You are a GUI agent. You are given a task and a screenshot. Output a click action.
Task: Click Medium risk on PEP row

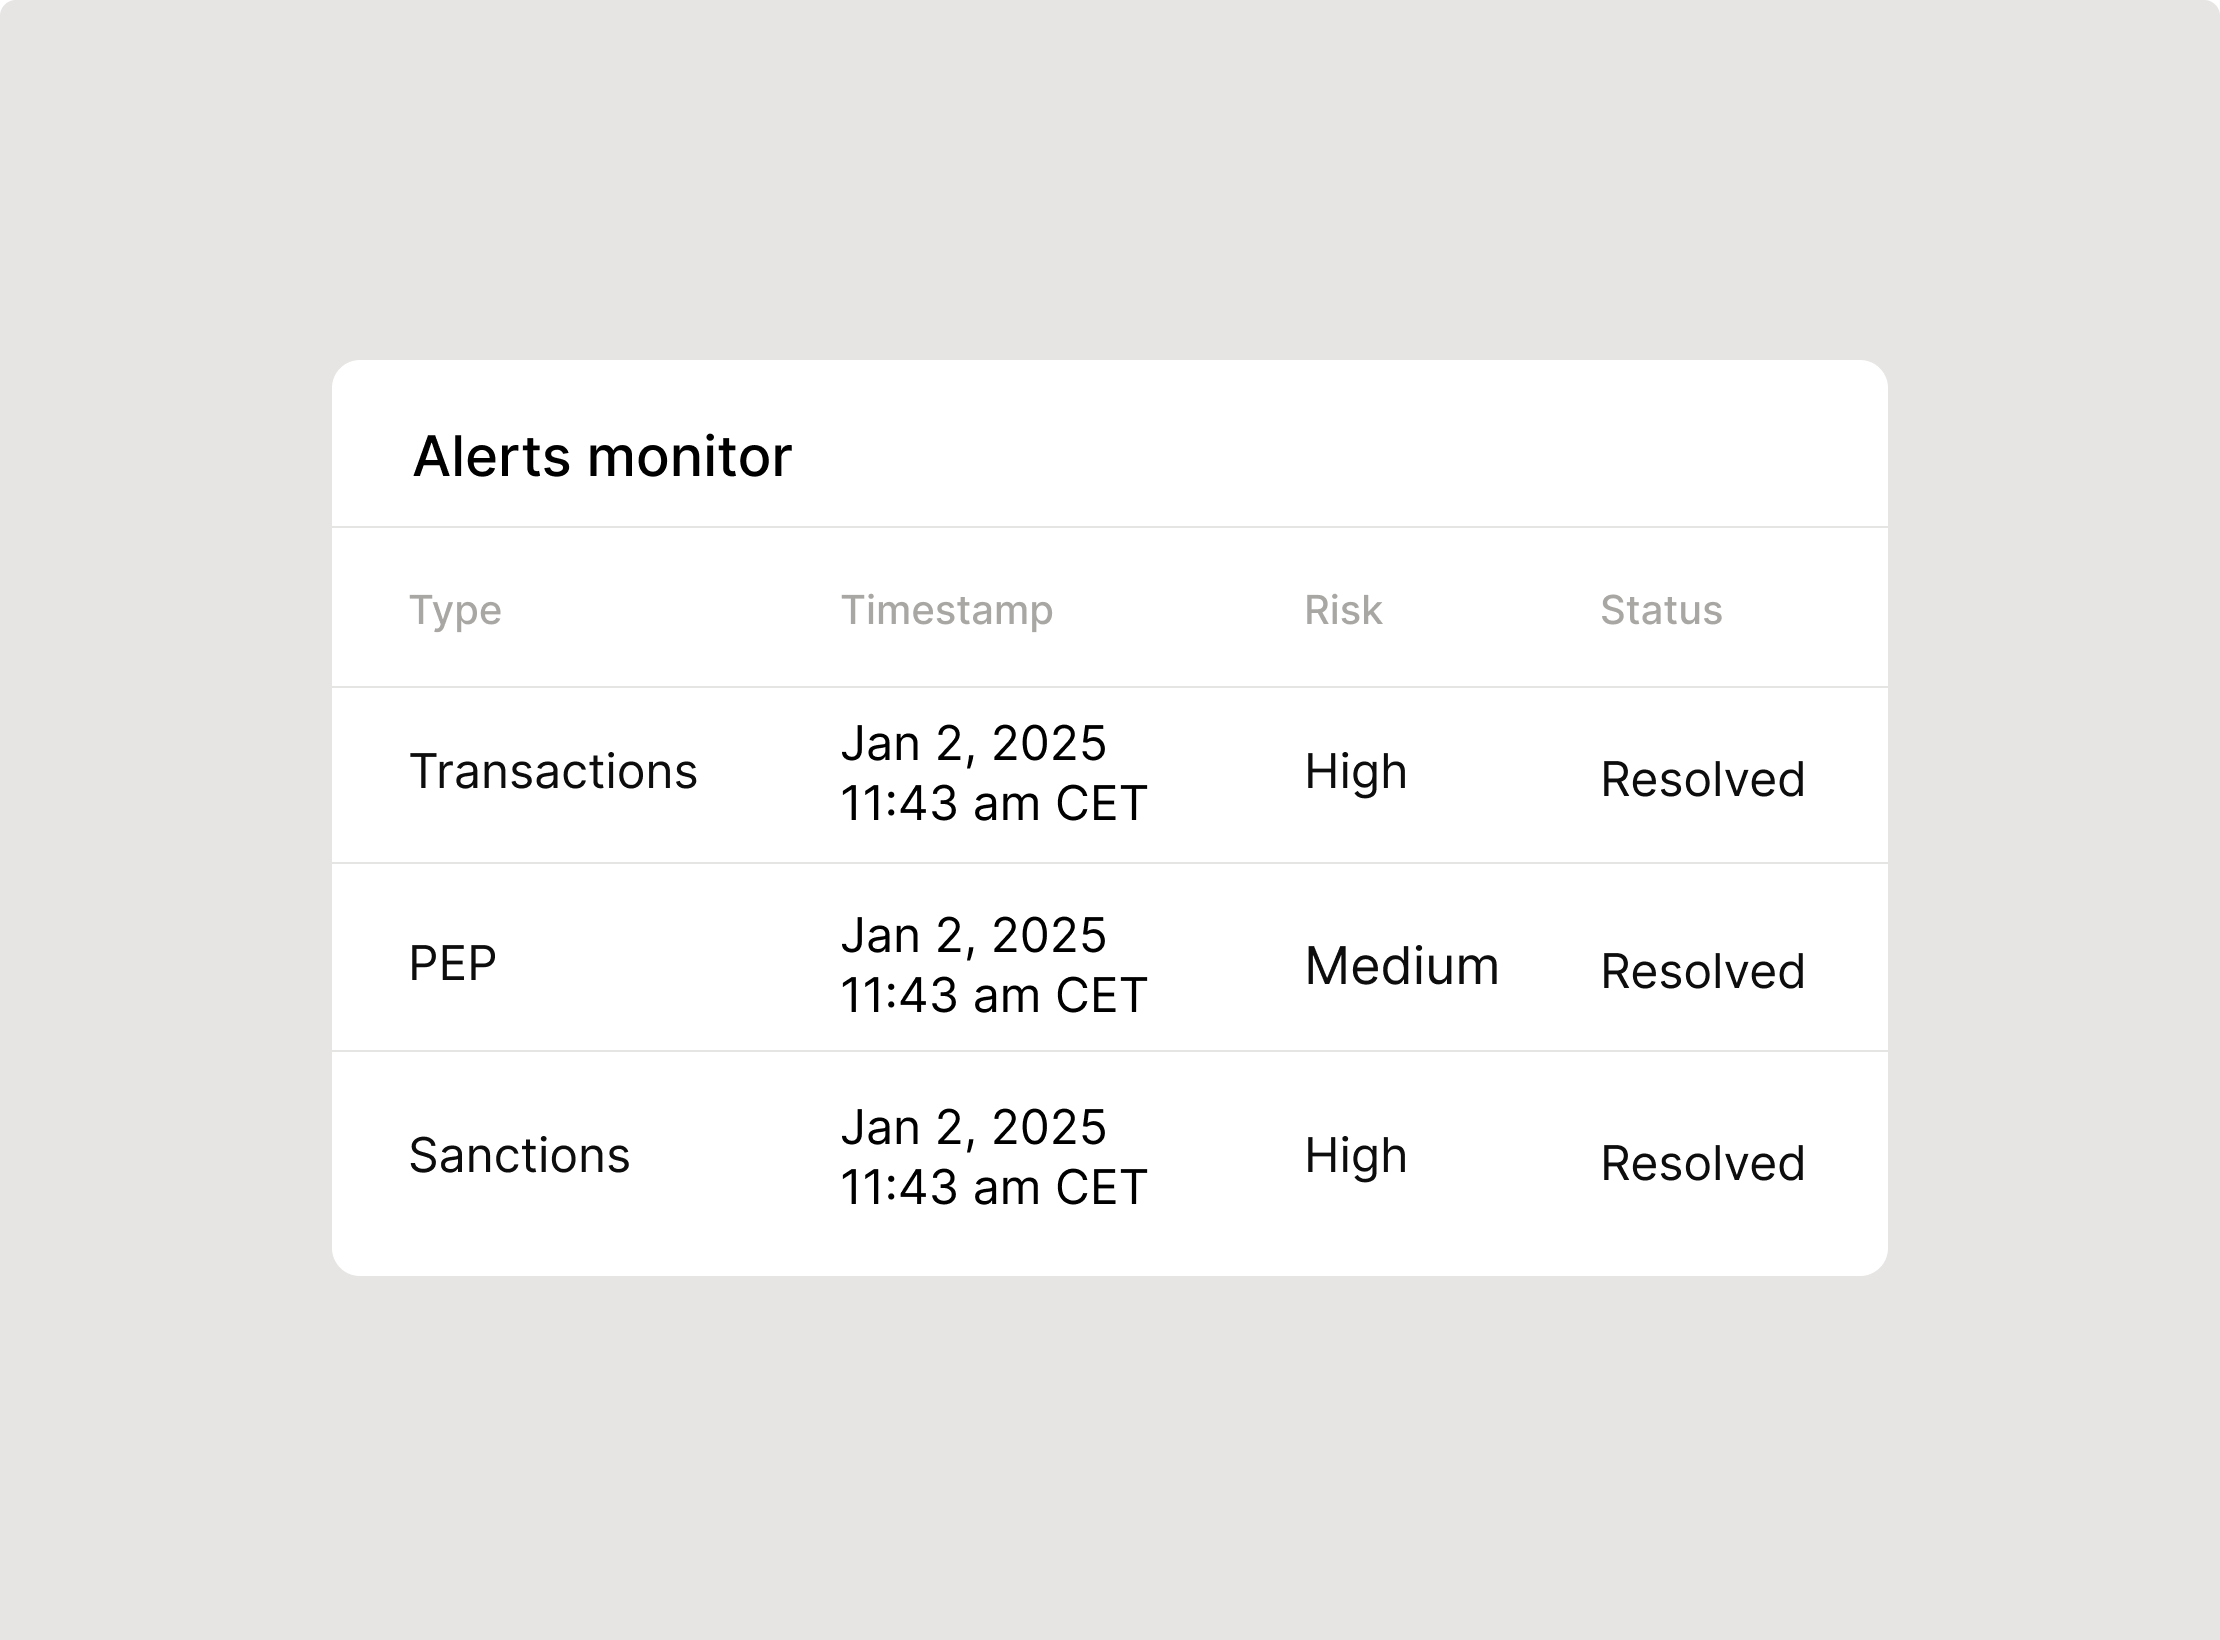pos(1402,967)
